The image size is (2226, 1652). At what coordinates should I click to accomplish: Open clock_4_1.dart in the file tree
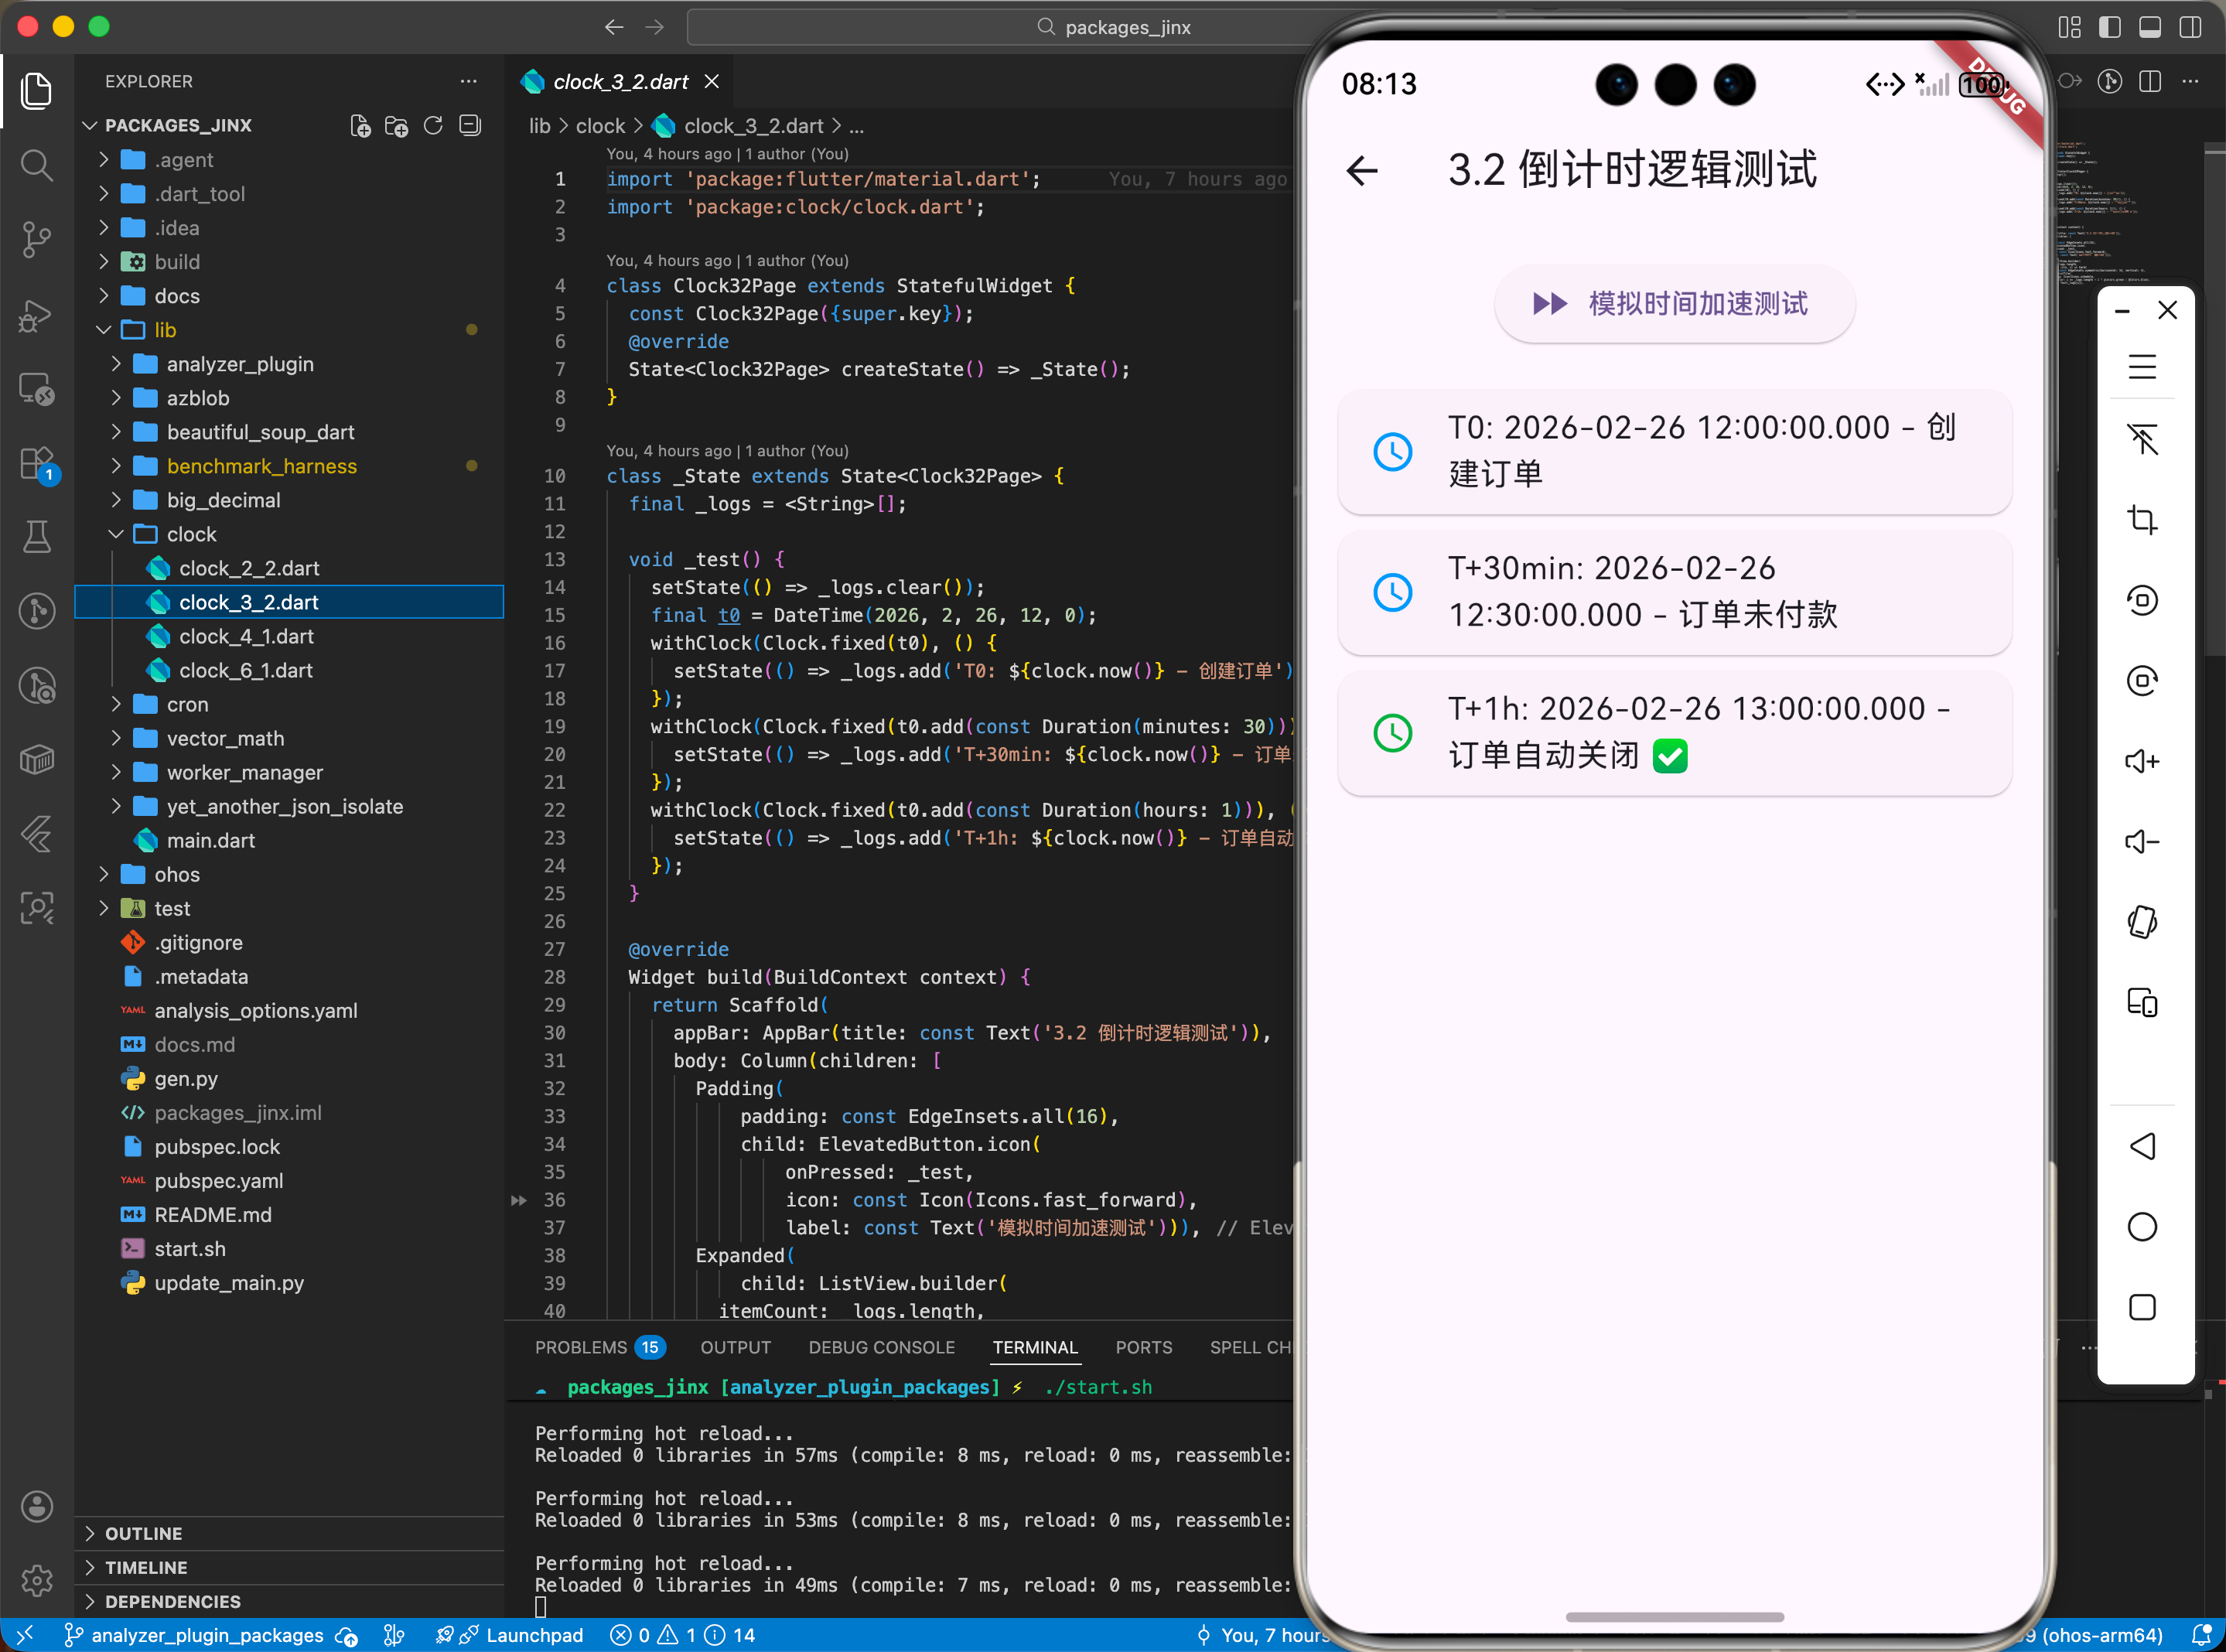(x=246, y=636)
